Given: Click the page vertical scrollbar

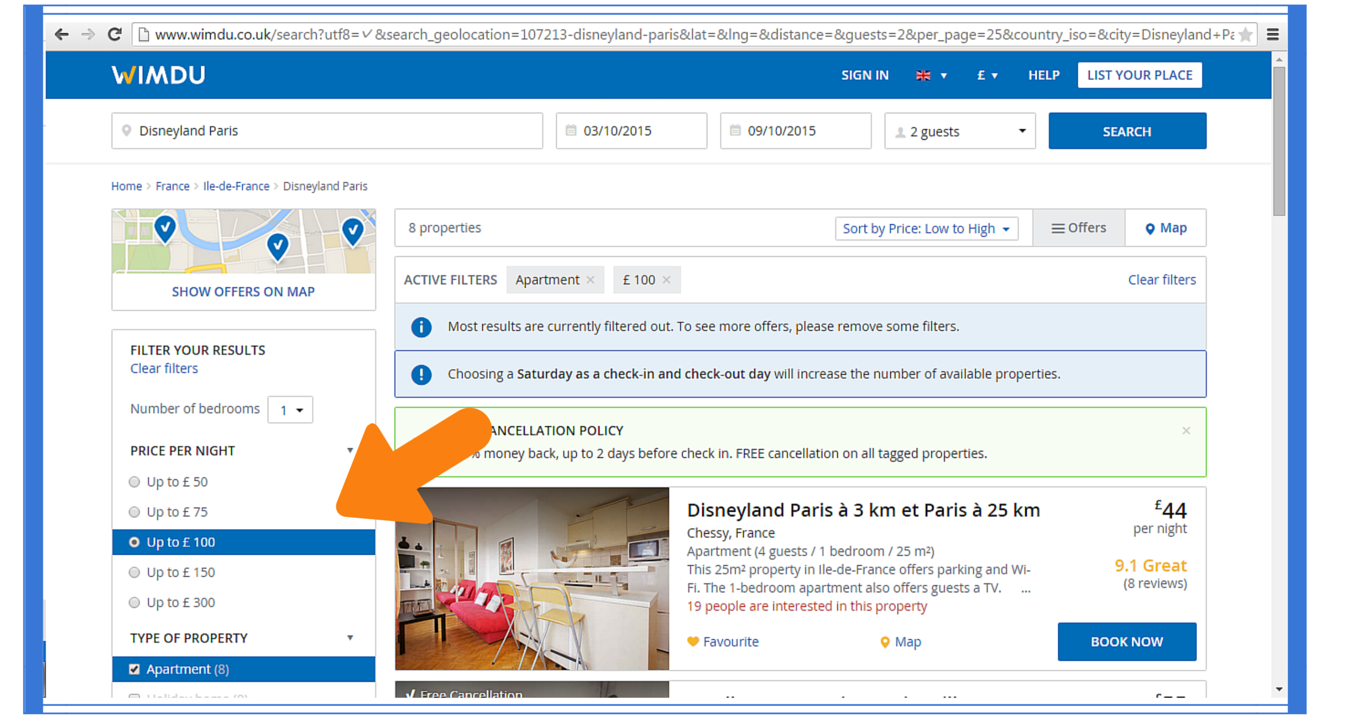Looking at the screenshot, I should [1279, 140].
